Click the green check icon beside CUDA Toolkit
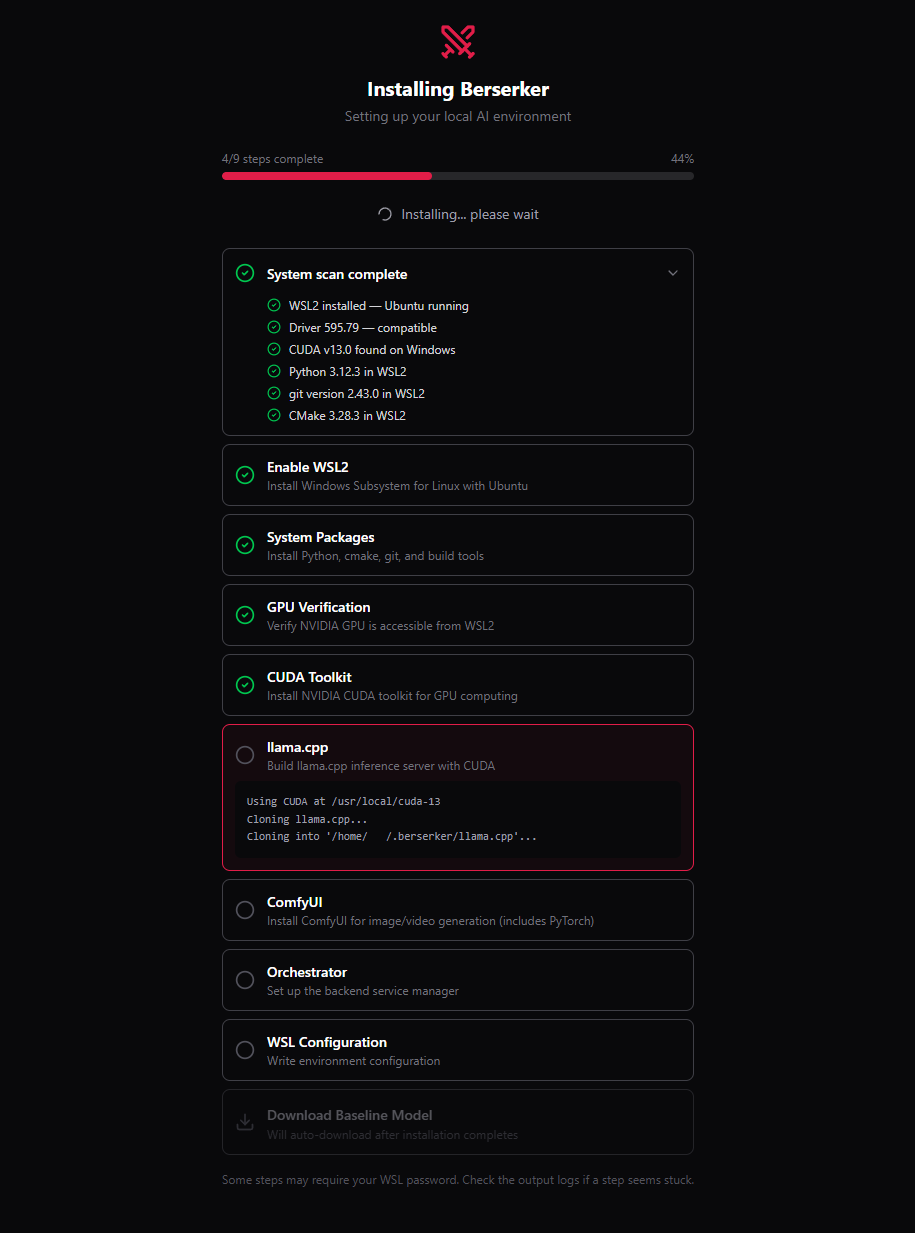915x1233 pixels. point(245,685)
